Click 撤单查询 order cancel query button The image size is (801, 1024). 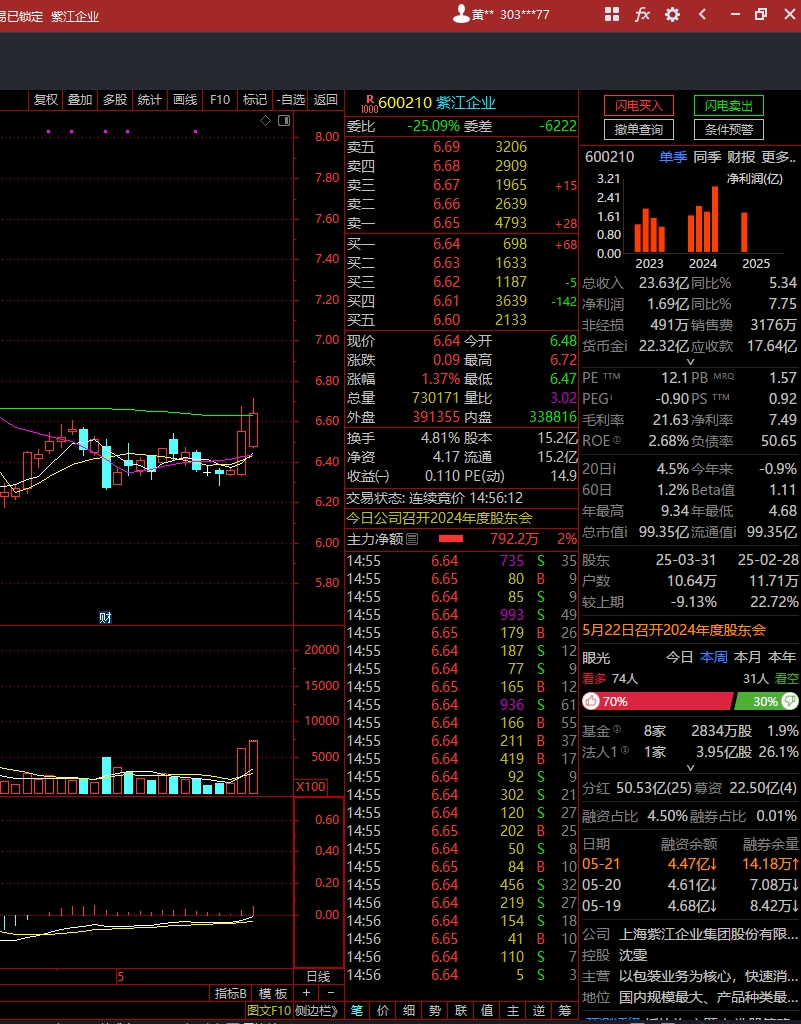(x=638, y=130)
